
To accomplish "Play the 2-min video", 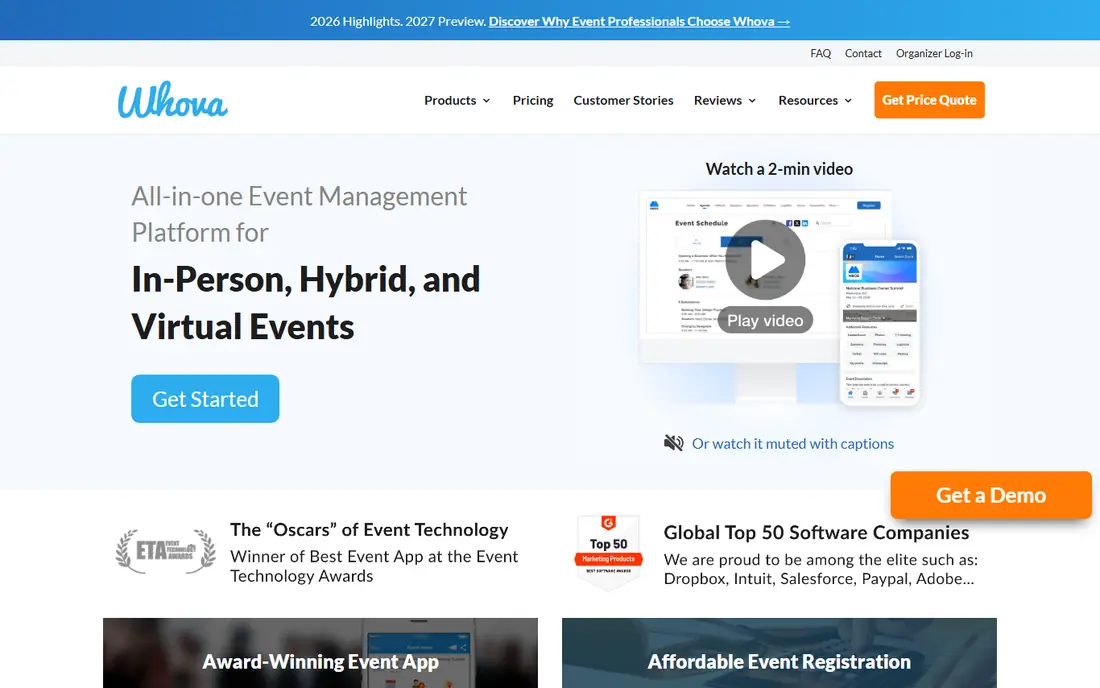I will tap(765, 259).
